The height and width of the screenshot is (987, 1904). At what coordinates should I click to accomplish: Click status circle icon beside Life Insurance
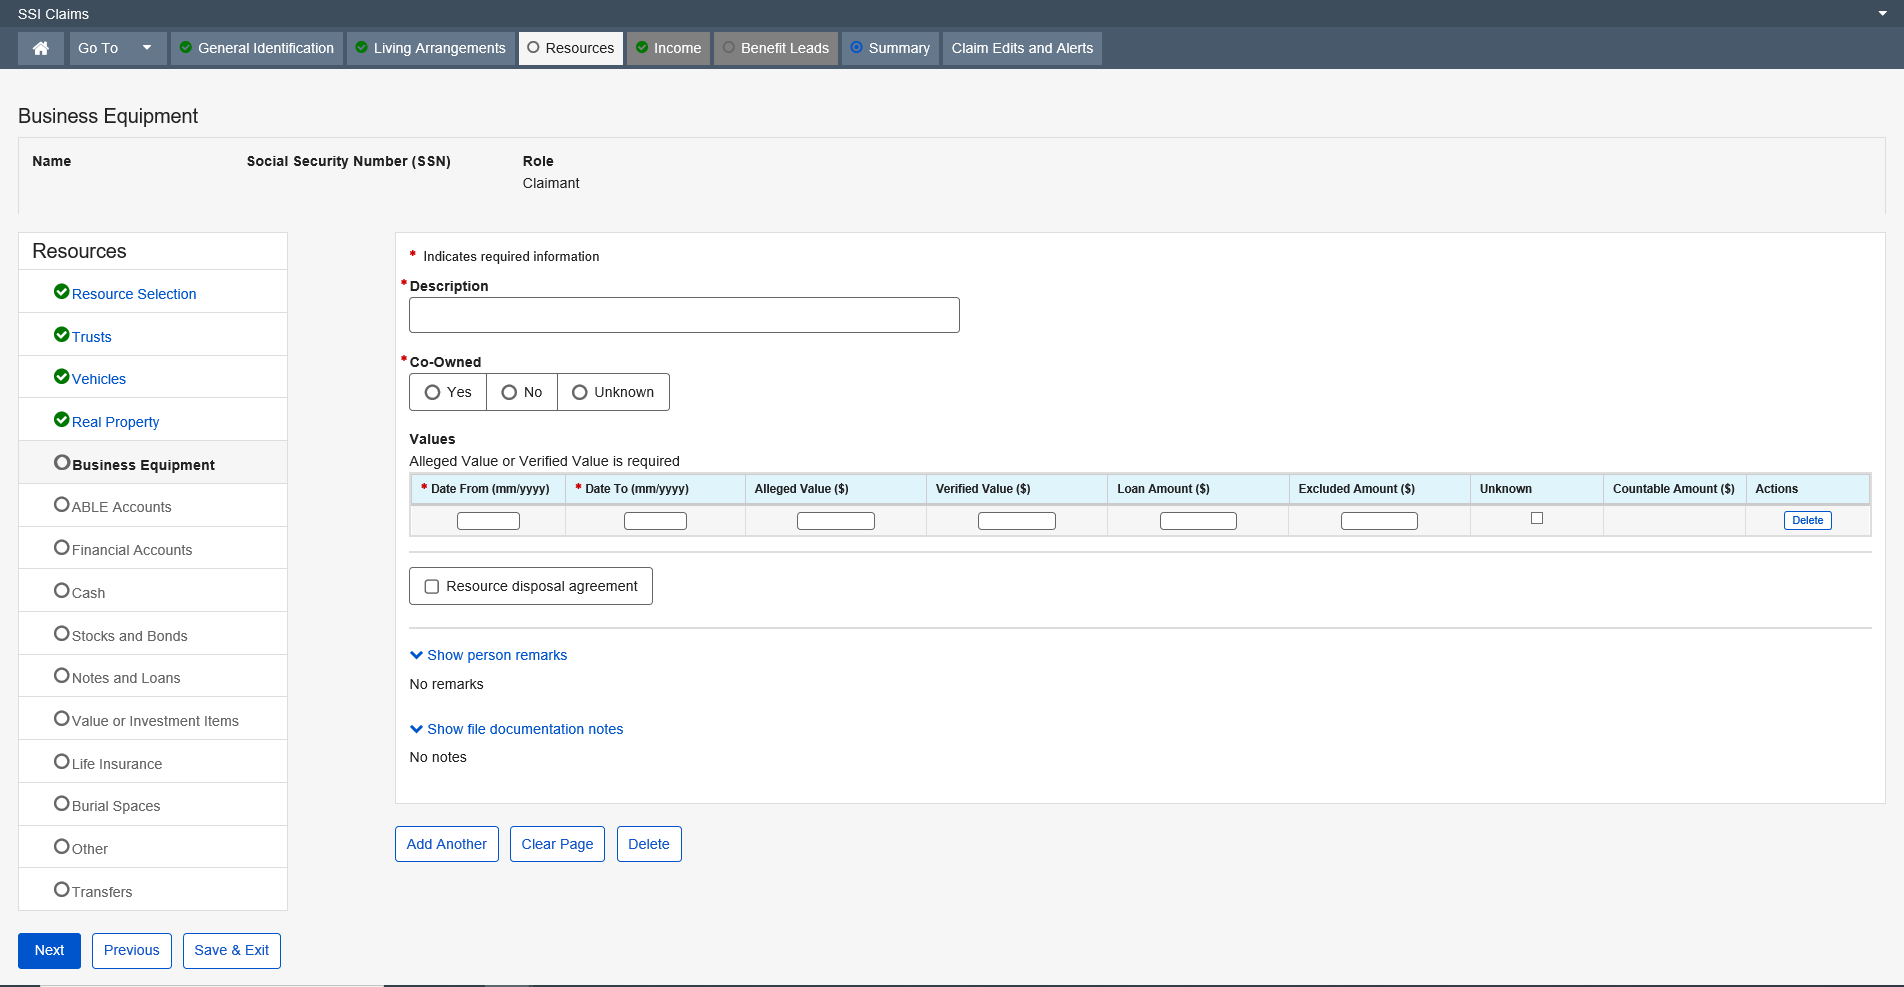pyautogui.click(x=61, y=762)
